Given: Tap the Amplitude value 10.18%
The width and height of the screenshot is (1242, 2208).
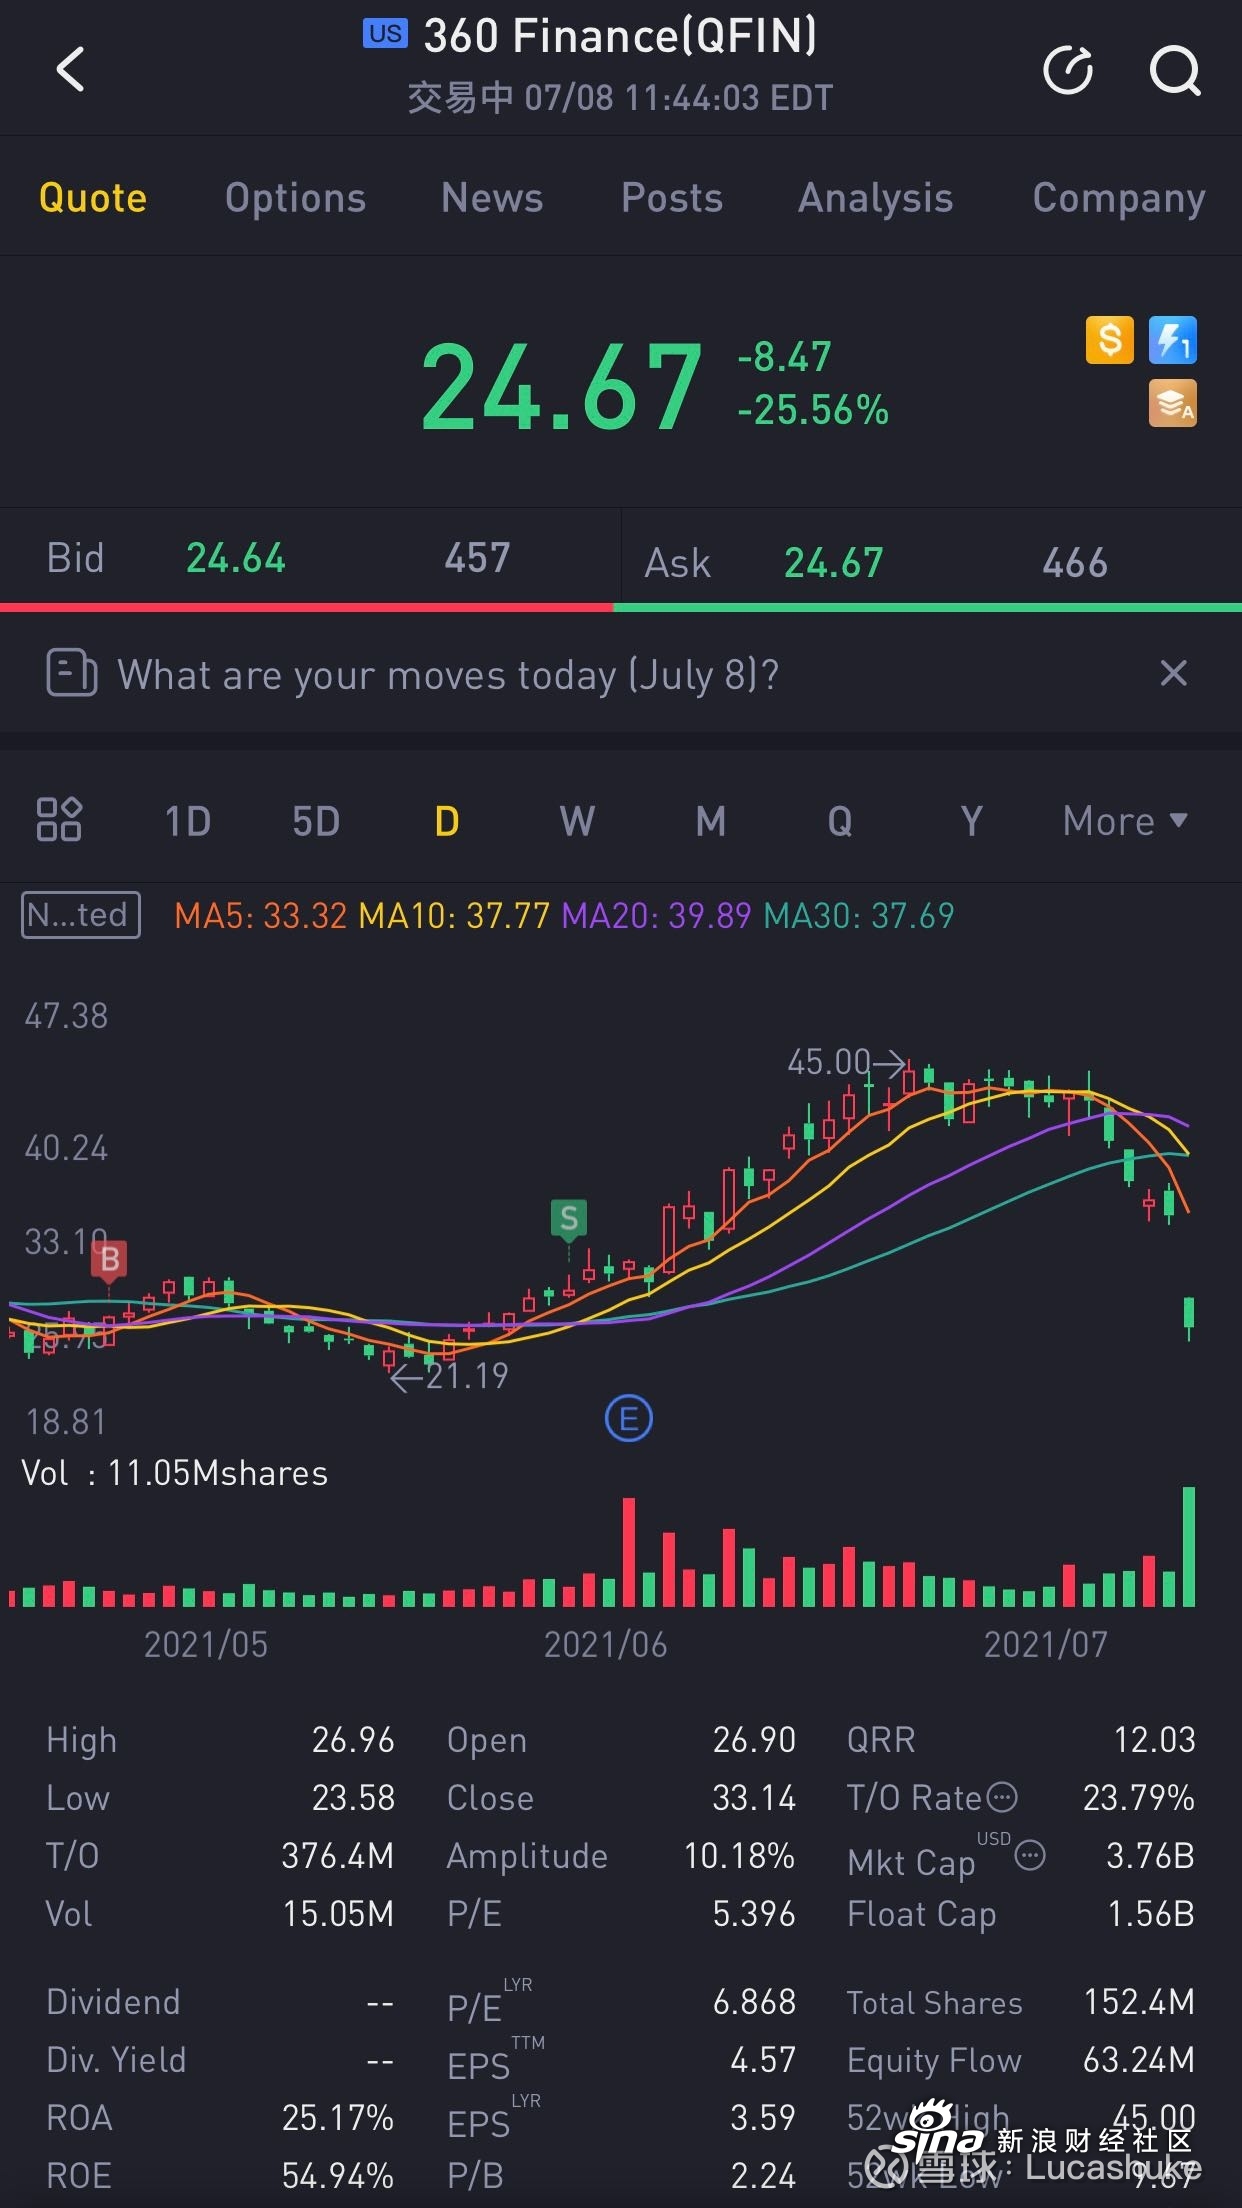Looking at the screenshot, I should click(x=740, y=1856).
